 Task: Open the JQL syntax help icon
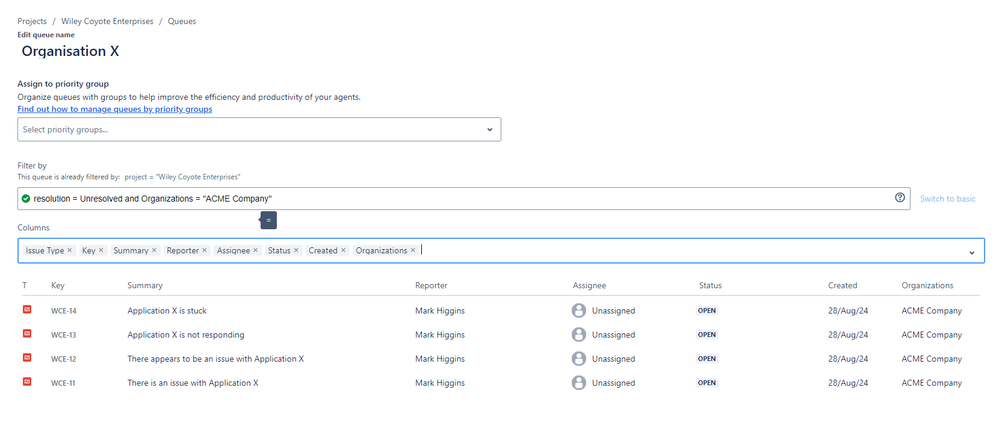coord(900,198)
